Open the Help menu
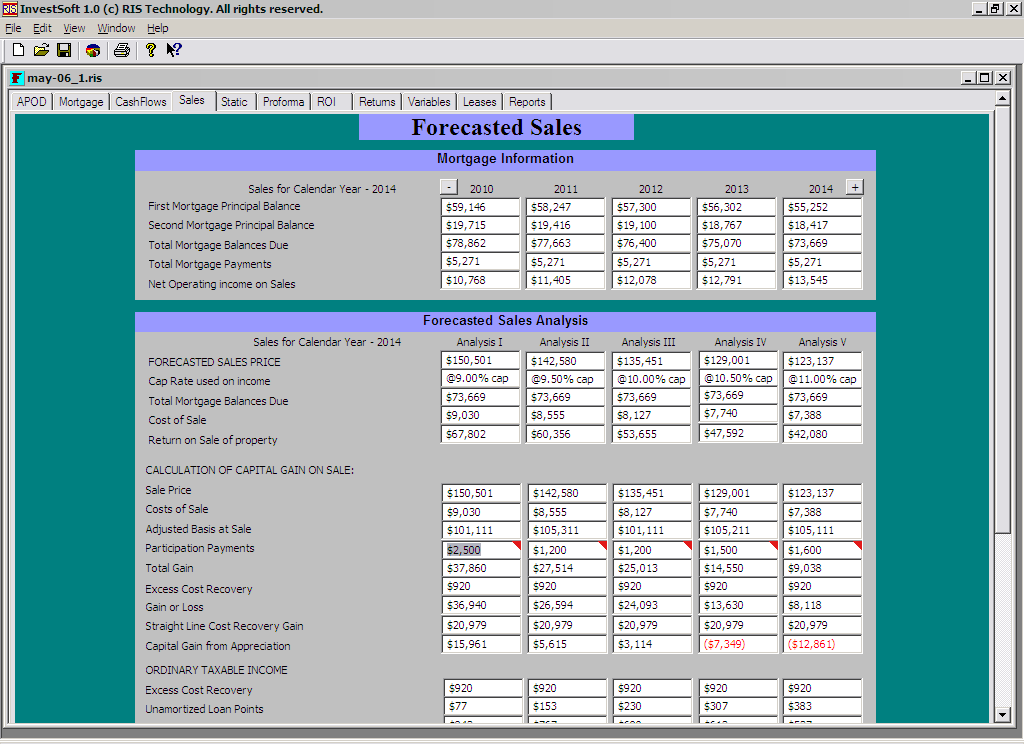Image resolution: width=1024 pixels, height=744 pixels. (157, 28)
